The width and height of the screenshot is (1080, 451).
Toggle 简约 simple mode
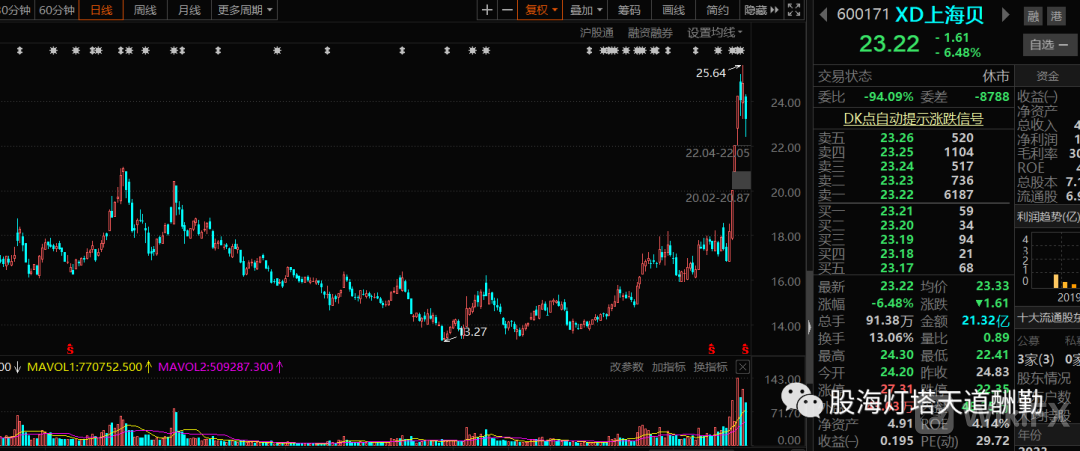[x=717, y=10]
